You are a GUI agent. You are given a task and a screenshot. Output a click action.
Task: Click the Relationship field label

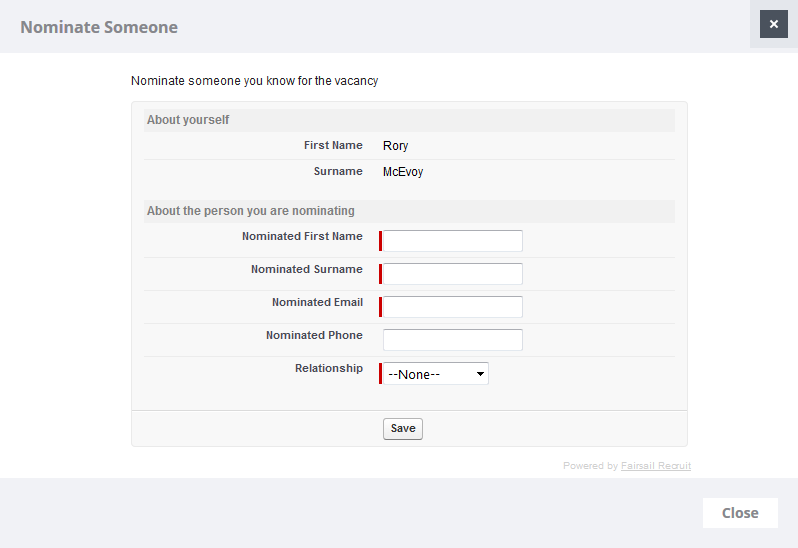pyautogui.click(x=328, y=369)
